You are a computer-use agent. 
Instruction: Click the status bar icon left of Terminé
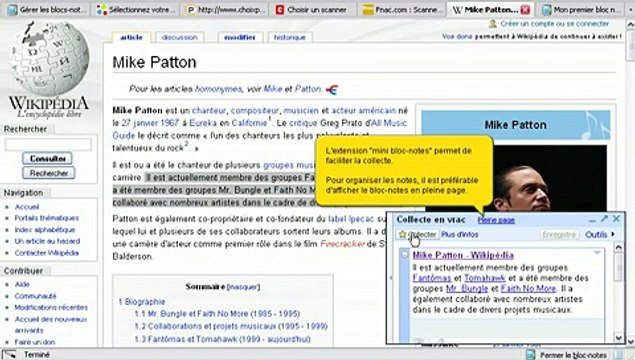[x=9, y=355]
